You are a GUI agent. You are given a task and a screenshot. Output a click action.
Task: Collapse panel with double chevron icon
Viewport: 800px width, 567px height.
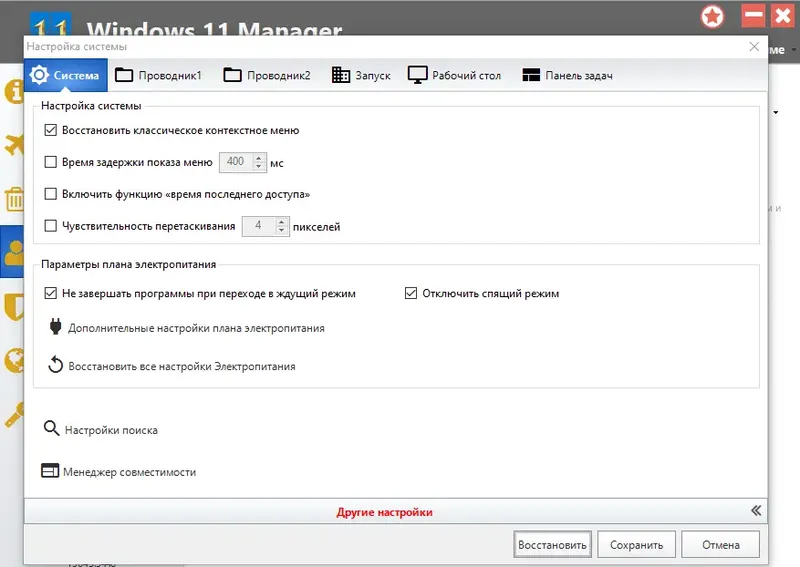(x=756, y=510)
